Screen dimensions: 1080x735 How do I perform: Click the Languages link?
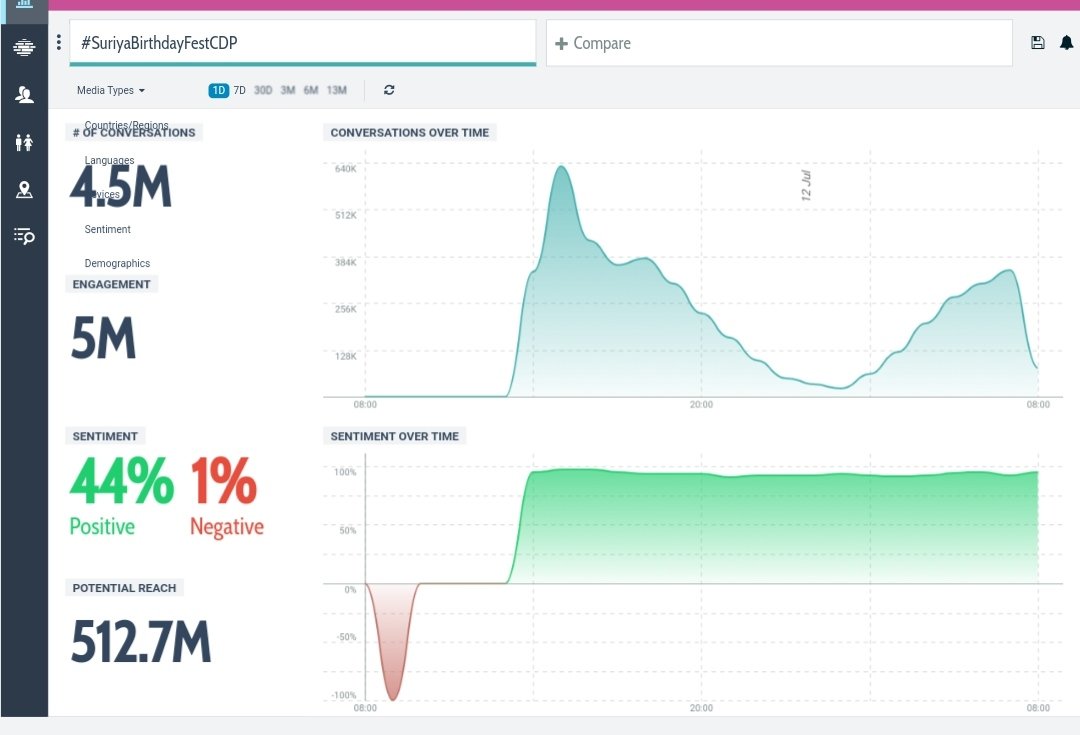coord(109,160)
